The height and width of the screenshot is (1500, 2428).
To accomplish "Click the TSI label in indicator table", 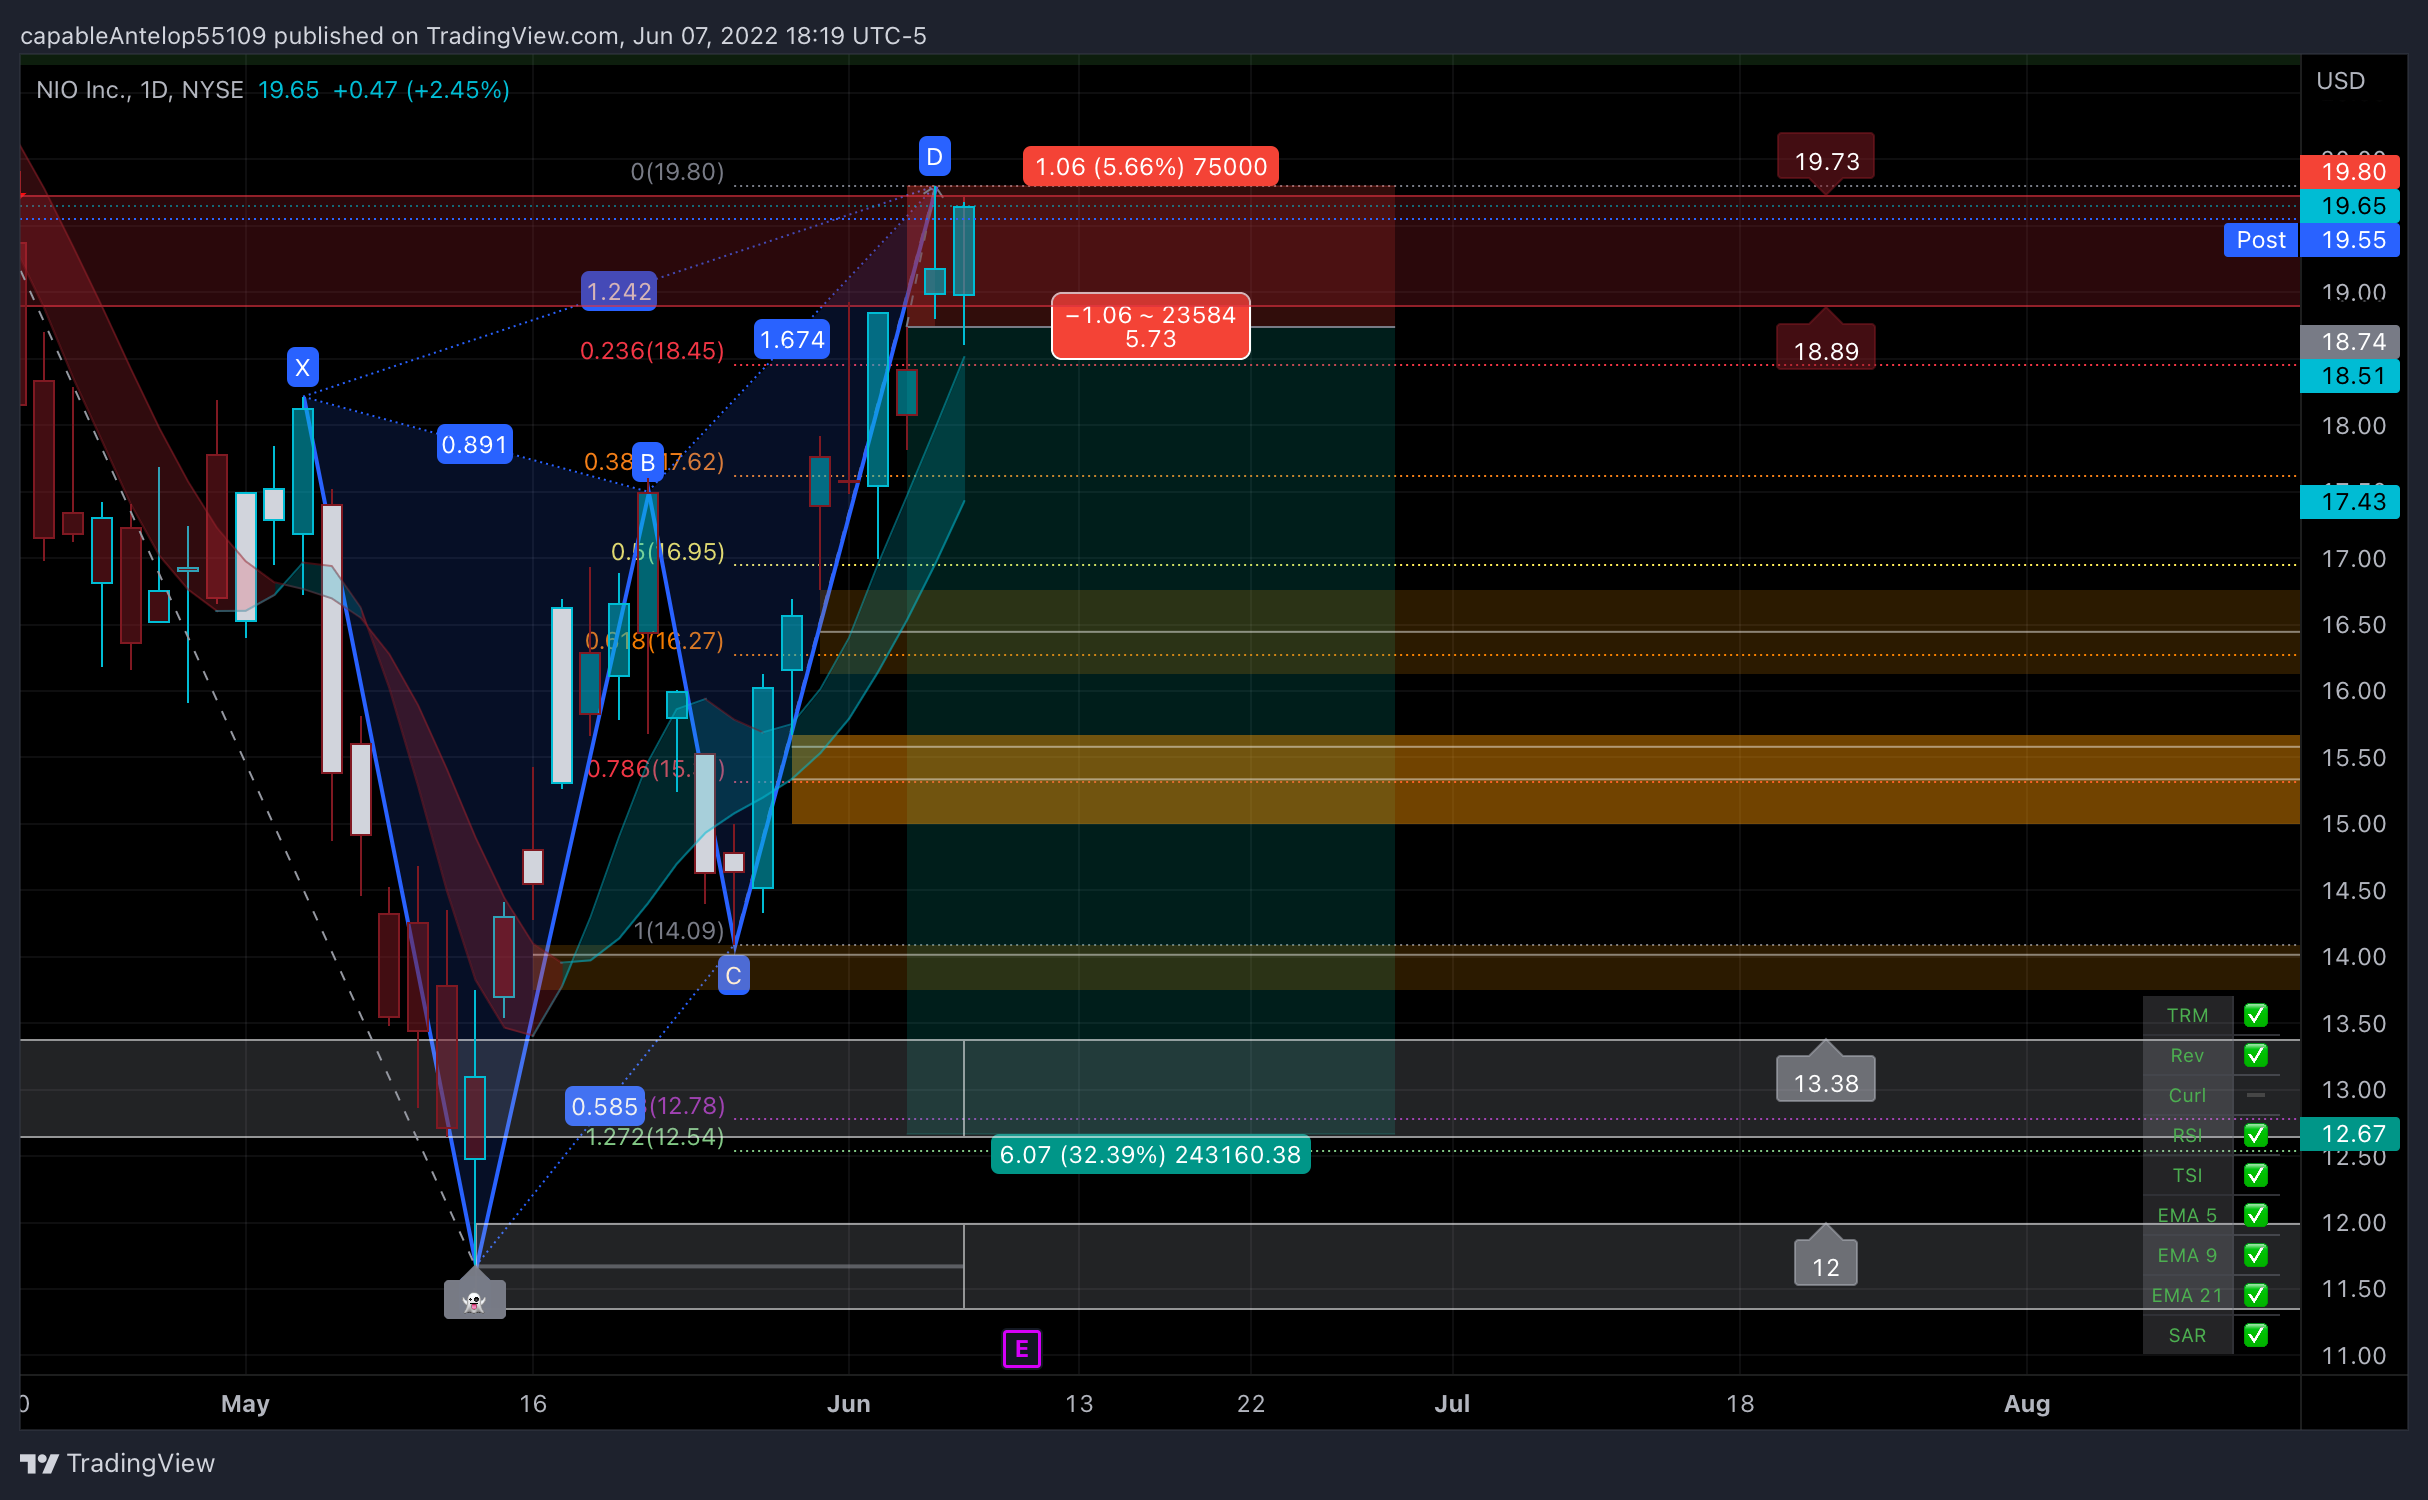I will point(2187,1175).
